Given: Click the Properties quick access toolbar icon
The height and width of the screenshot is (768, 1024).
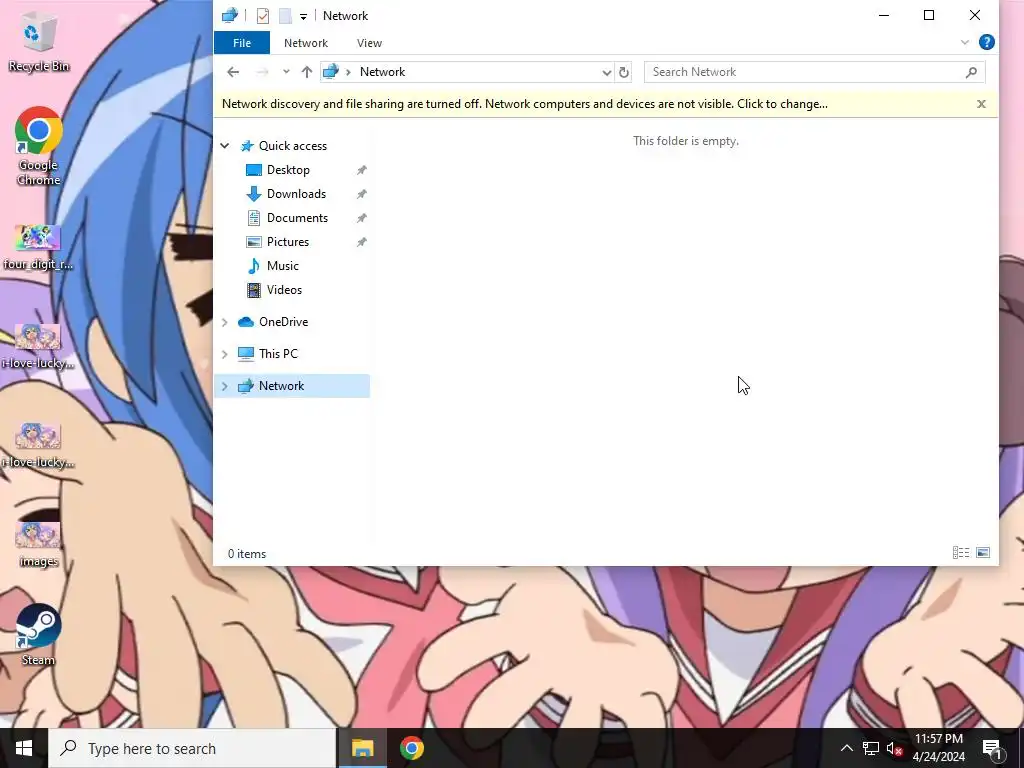Looking at the screenshot, I should 263,16.
